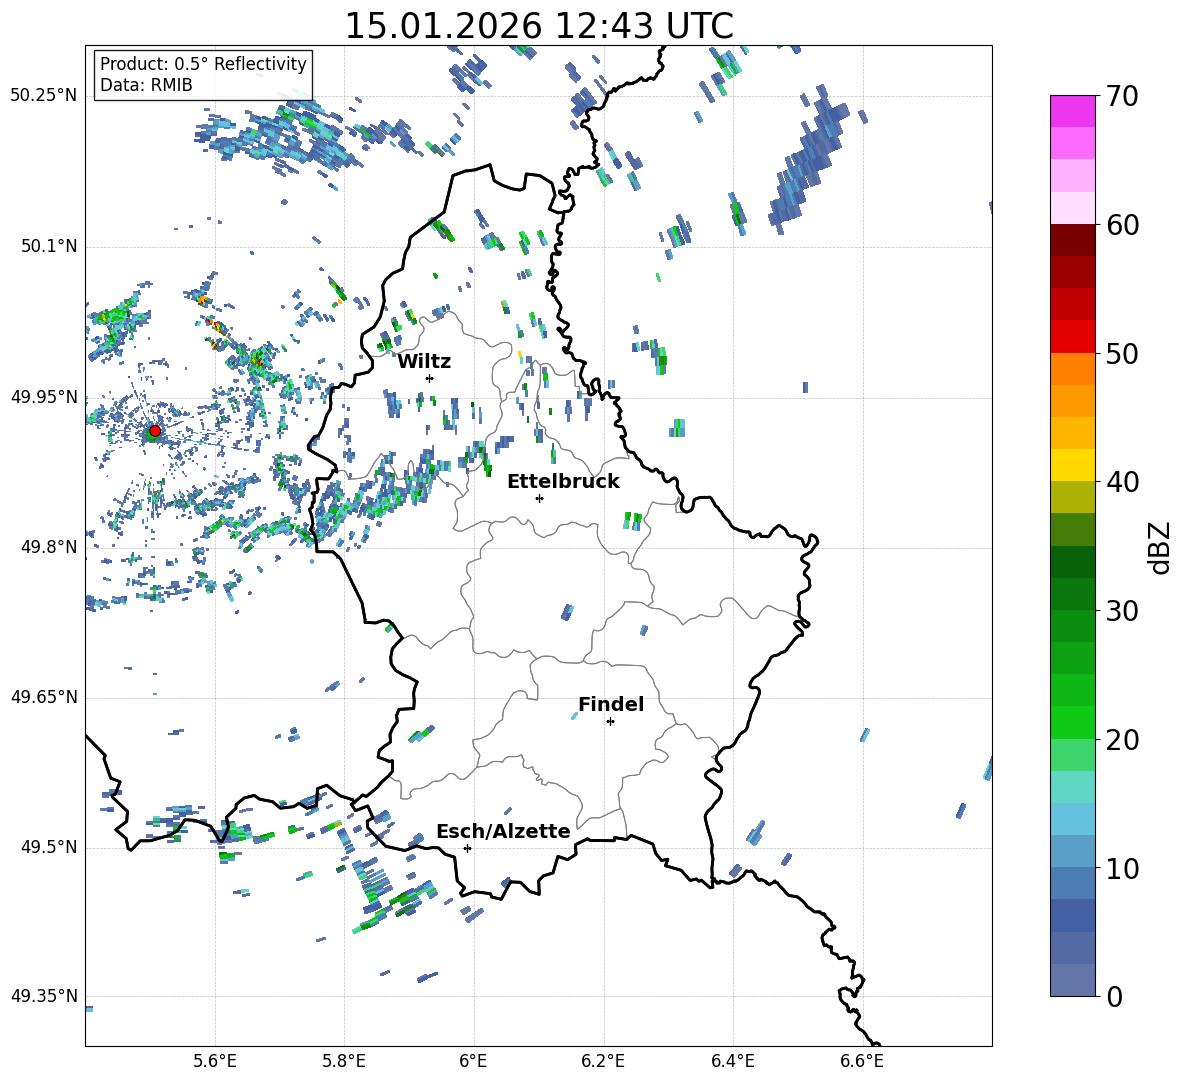The height and width of the screenshot is (1081, 1184).
Task: Click the 49.95°N latitude label
Action: pos(44,397)
